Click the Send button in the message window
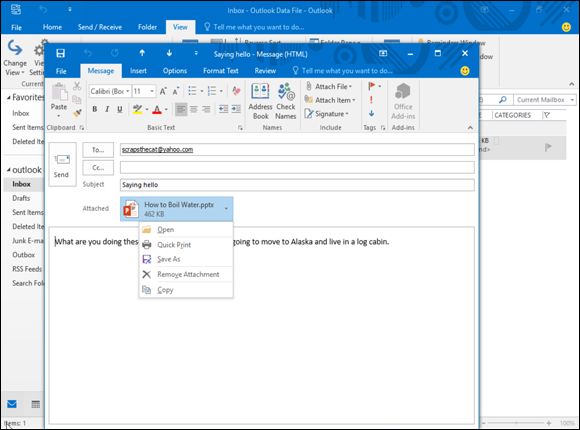Viewport: 580px width, 430px height. pos(62,164)
